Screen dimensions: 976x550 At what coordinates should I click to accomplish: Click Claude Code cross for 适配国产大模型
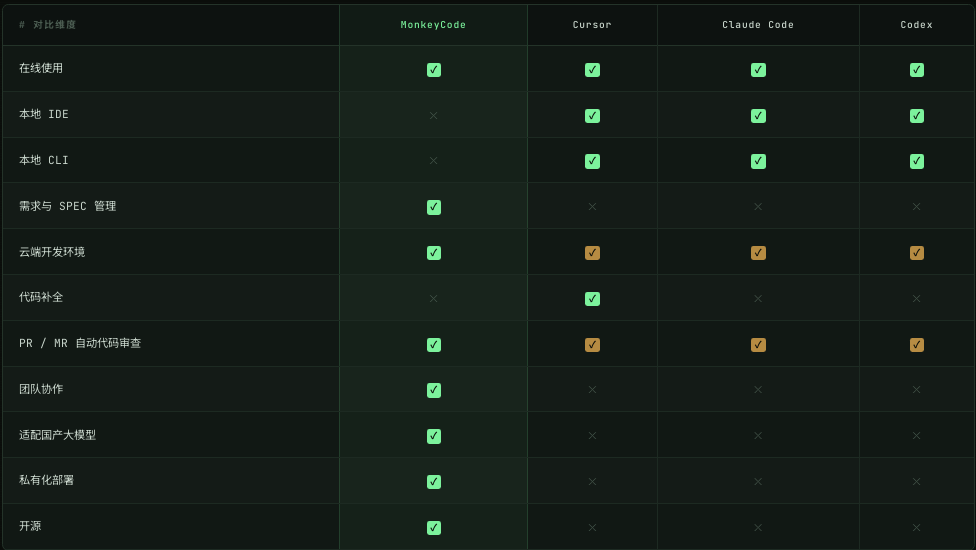click(758, 436)
